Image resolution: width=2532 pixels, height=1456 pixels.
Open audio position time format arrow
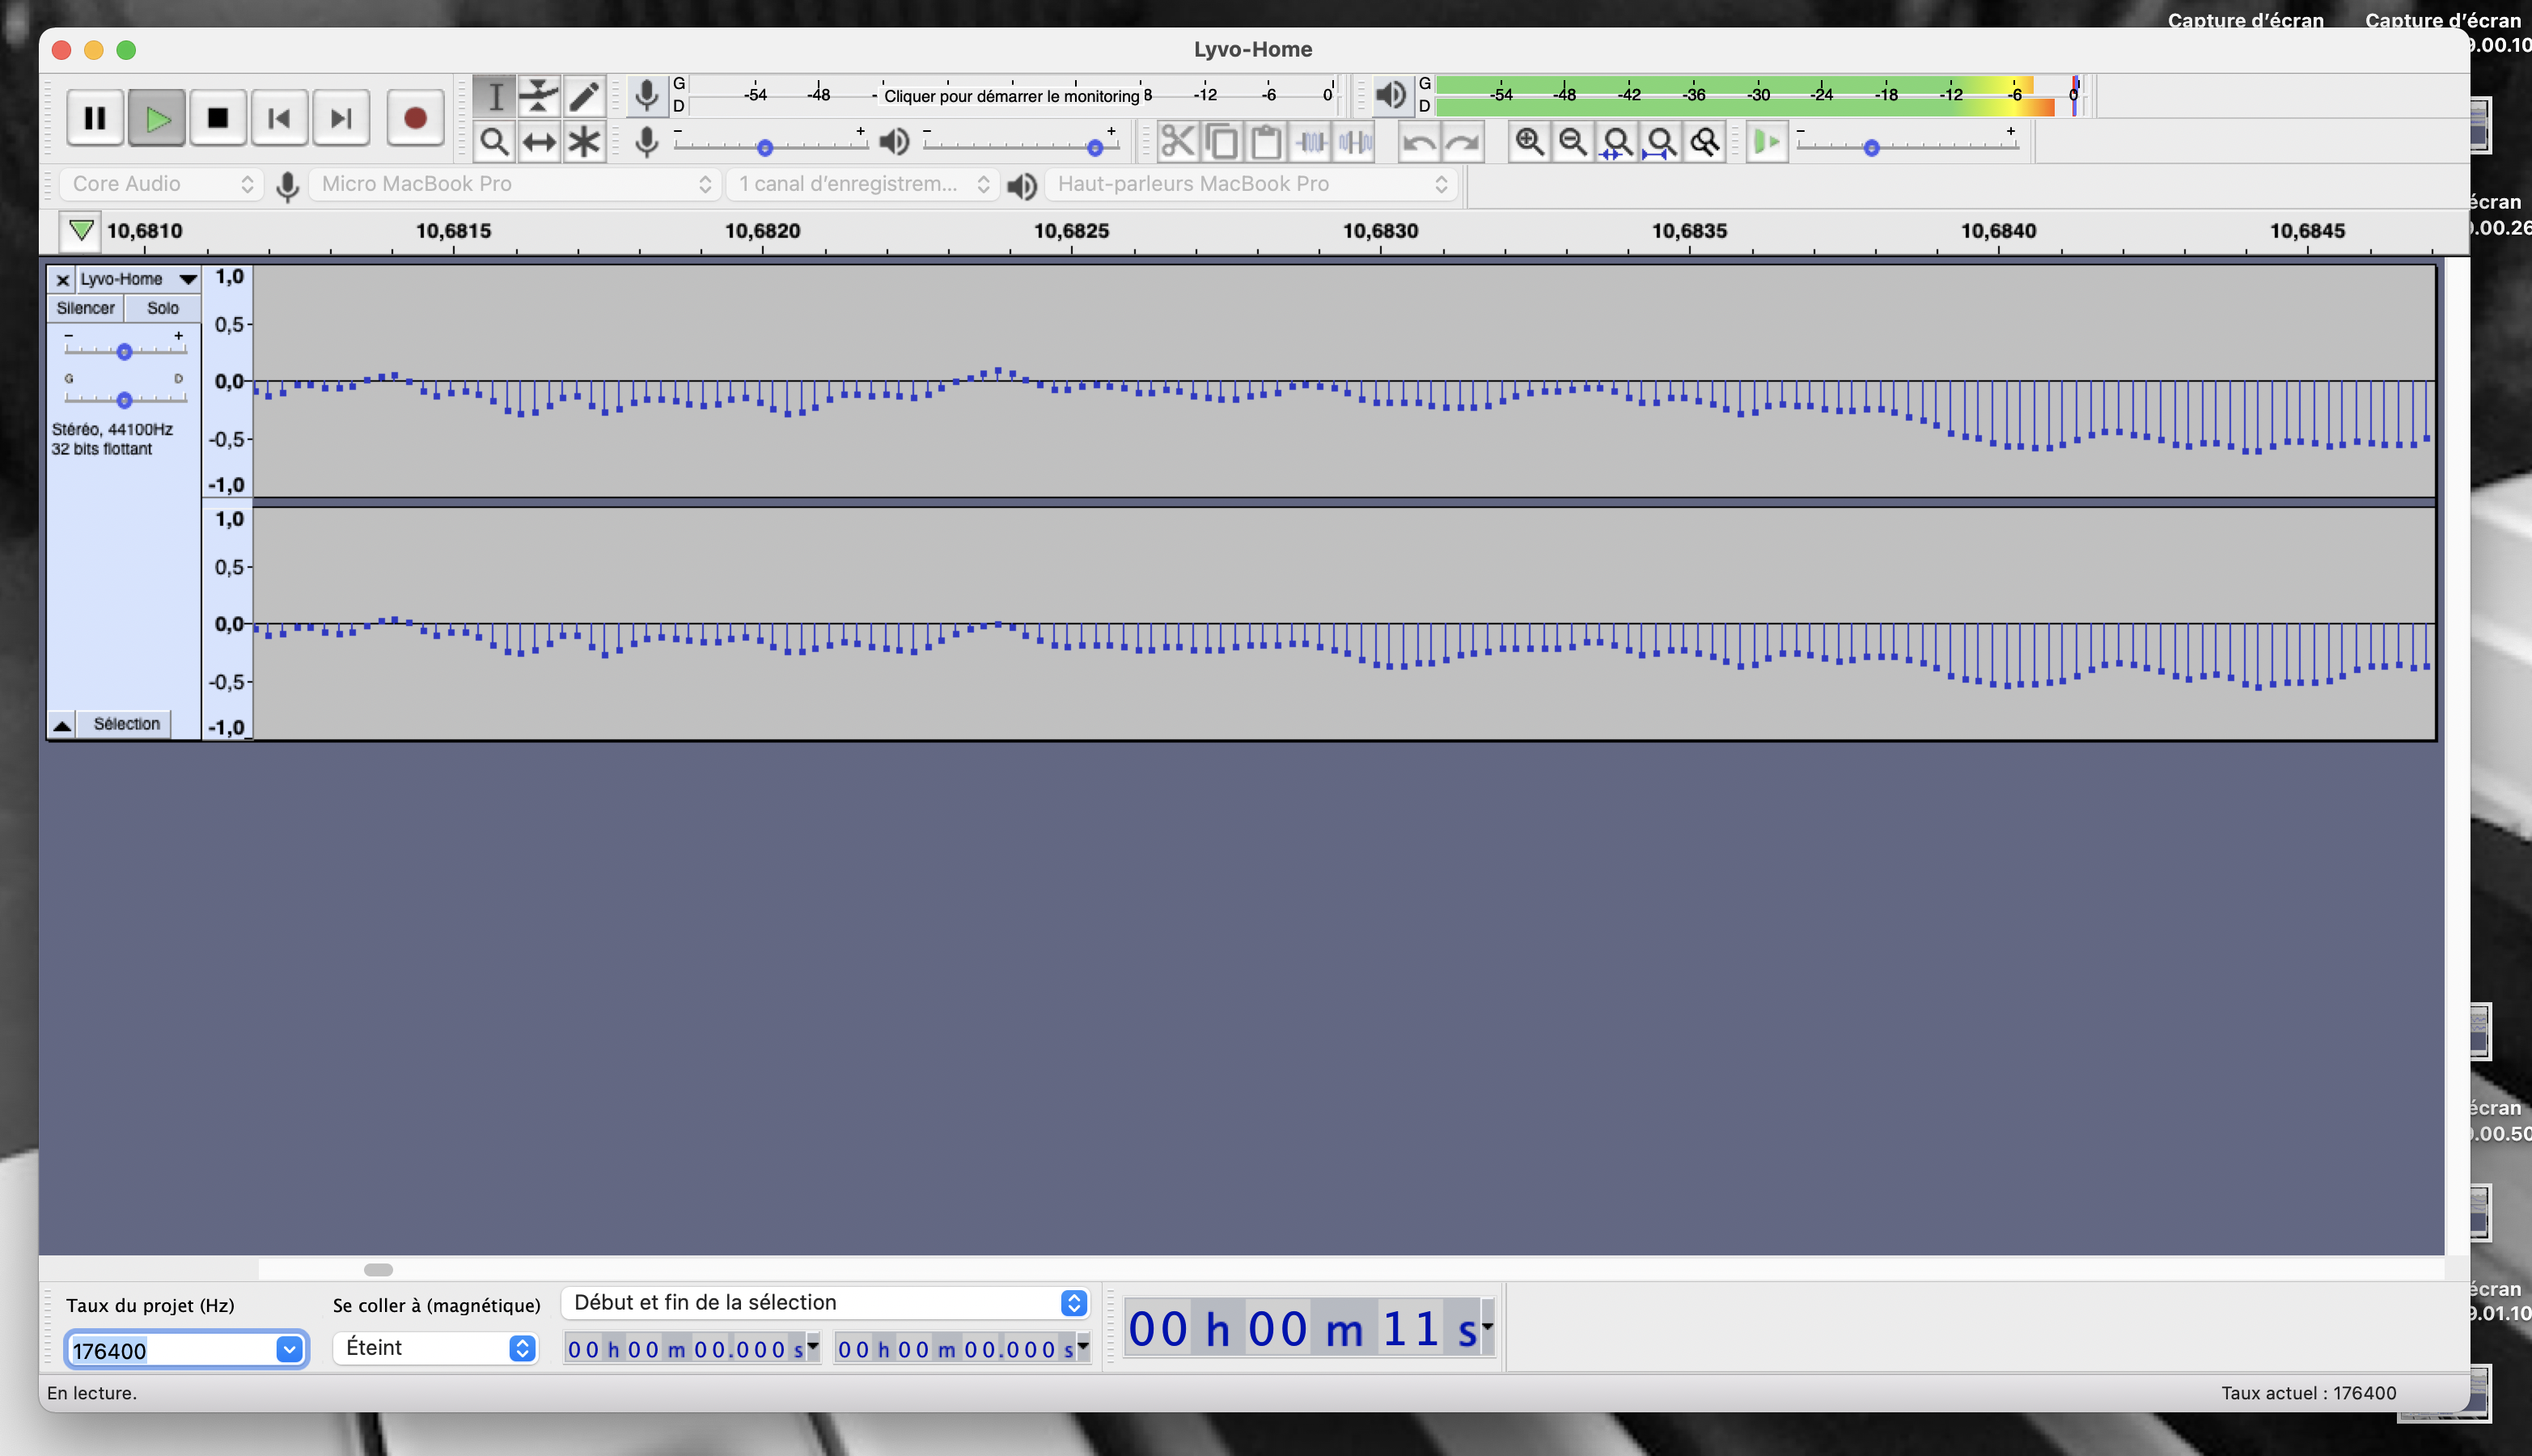1488,1327
